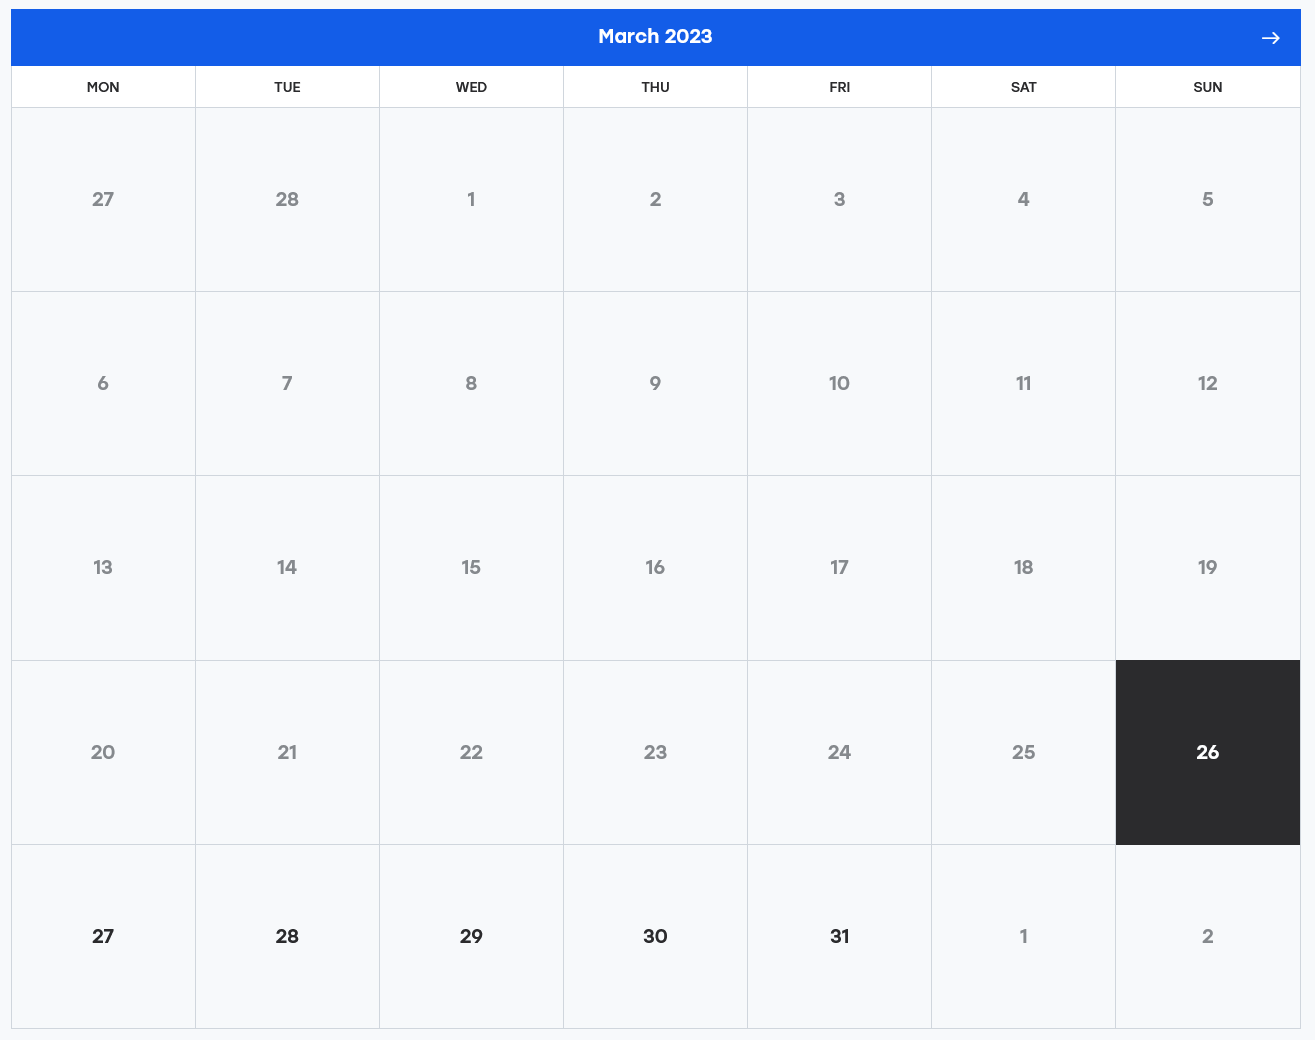The width and height of the screenshot is (1315, 1040).
Task: Pick date 31
Action: [x=839, y=936]
